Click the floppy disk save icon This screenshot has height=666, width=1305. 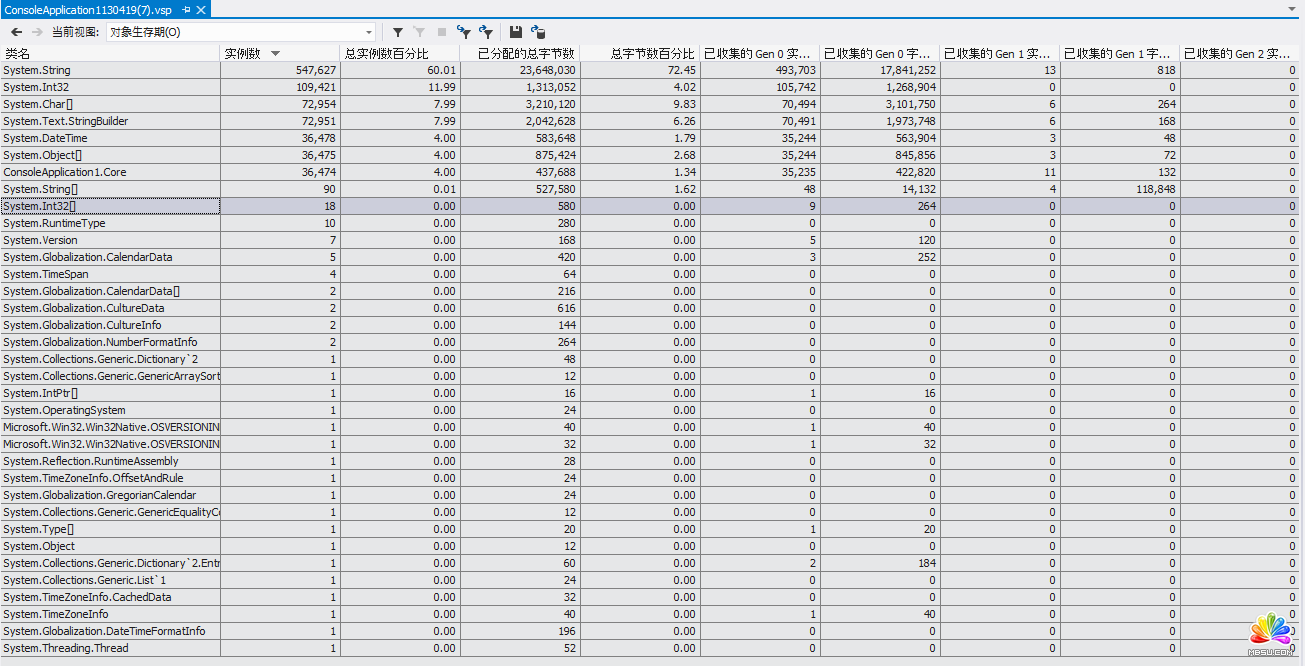coord(516,32)
